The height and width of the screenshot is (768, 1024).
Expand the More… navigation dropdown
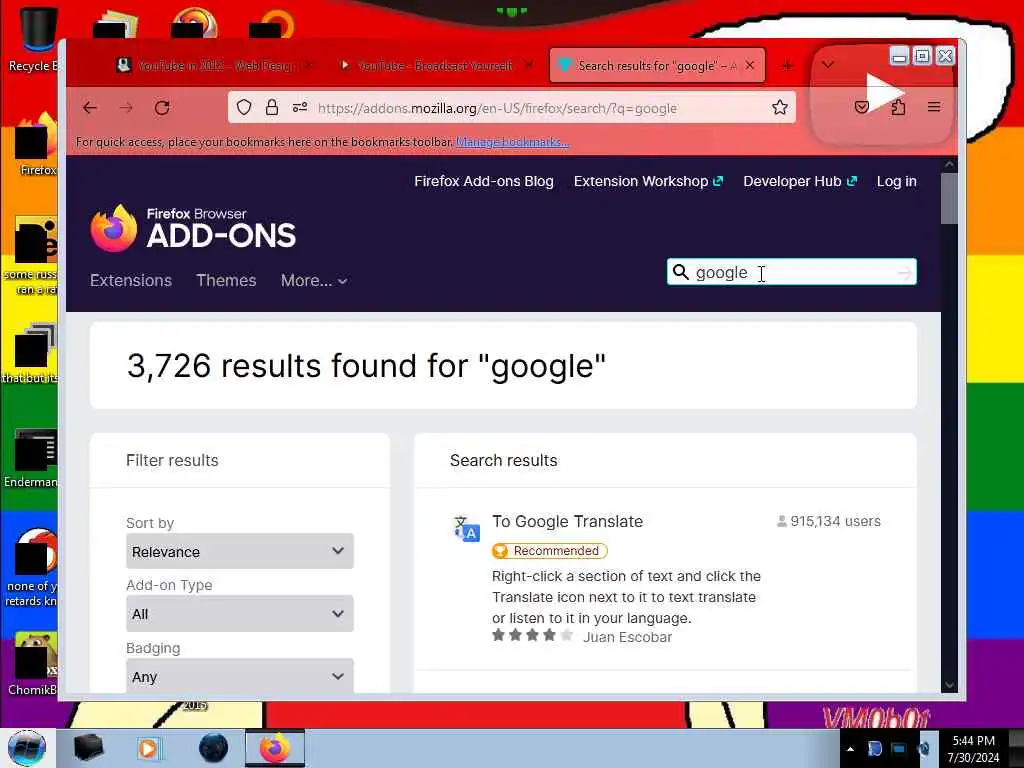point(313,280)
